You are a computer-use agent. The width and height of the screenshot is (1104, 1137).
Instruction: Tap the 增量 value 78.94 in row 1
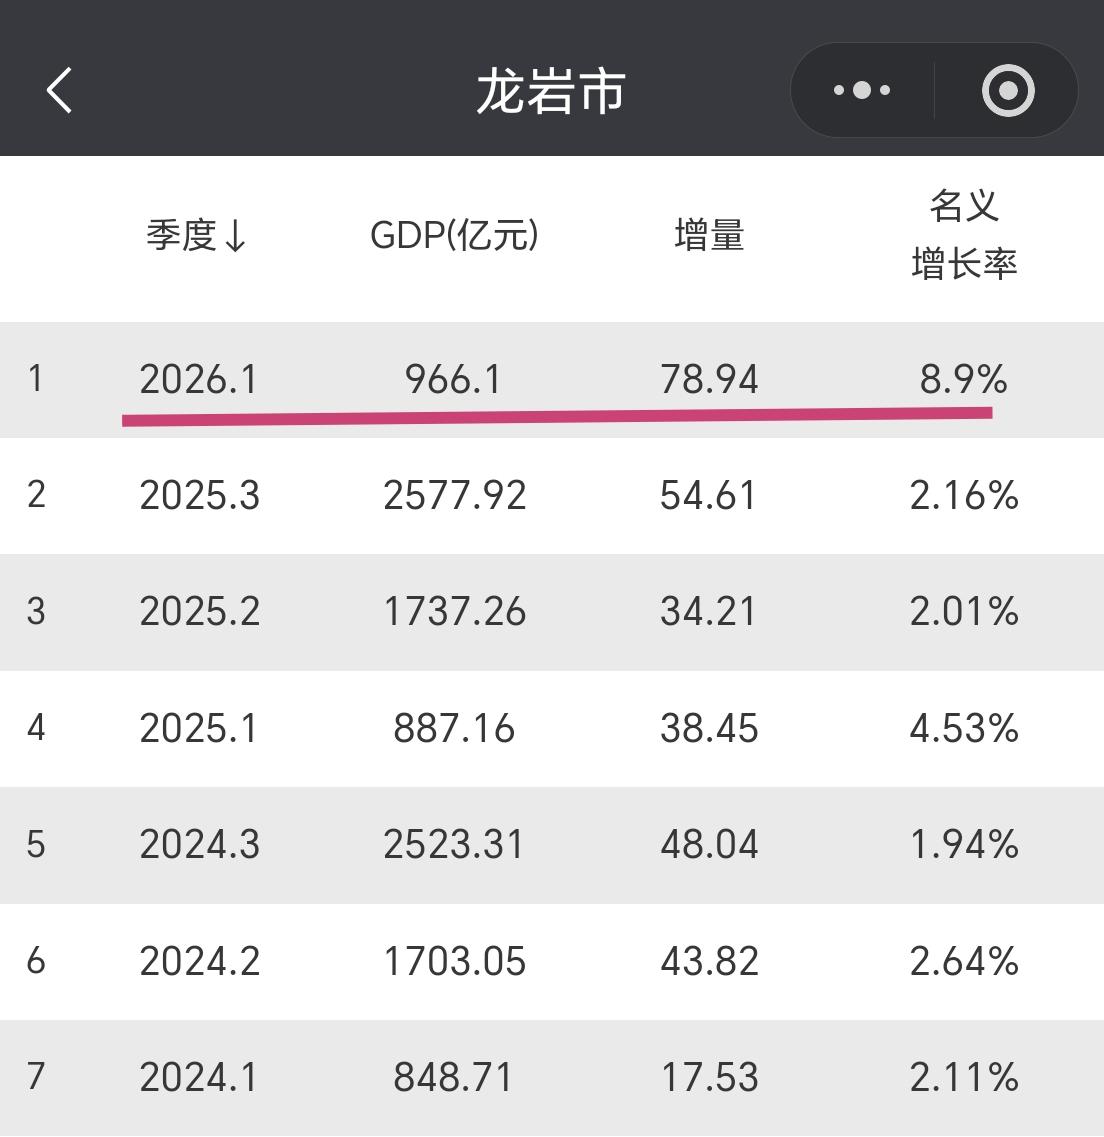coord(710,380)
